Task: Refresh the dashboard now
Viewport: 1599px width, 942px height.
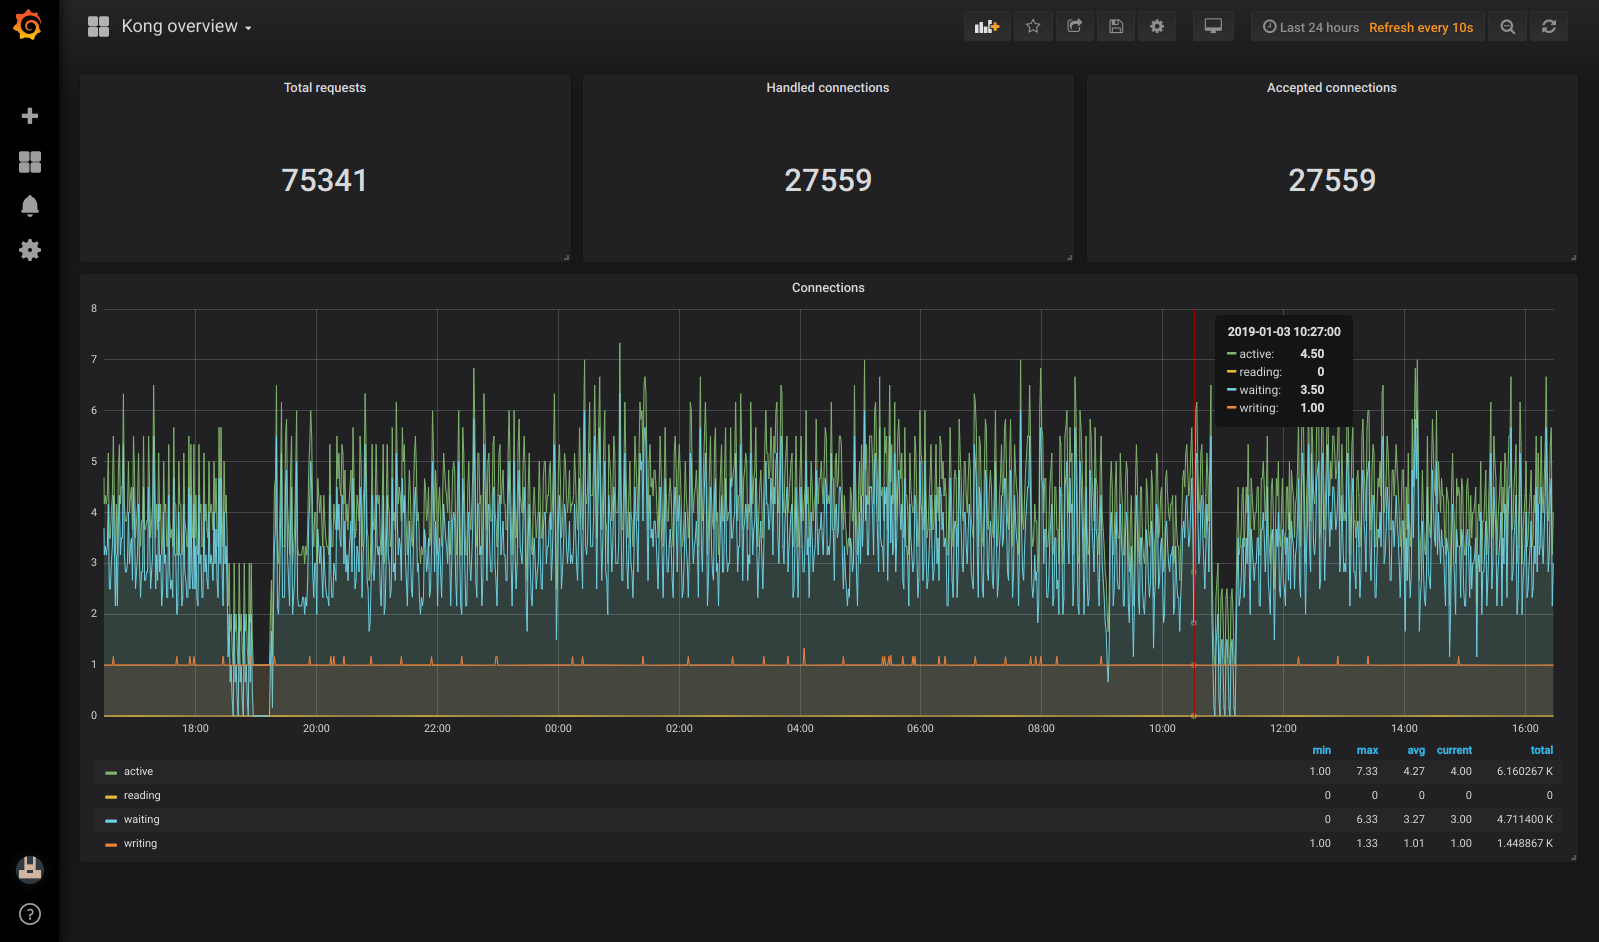Action: (x=1549, y=27)
